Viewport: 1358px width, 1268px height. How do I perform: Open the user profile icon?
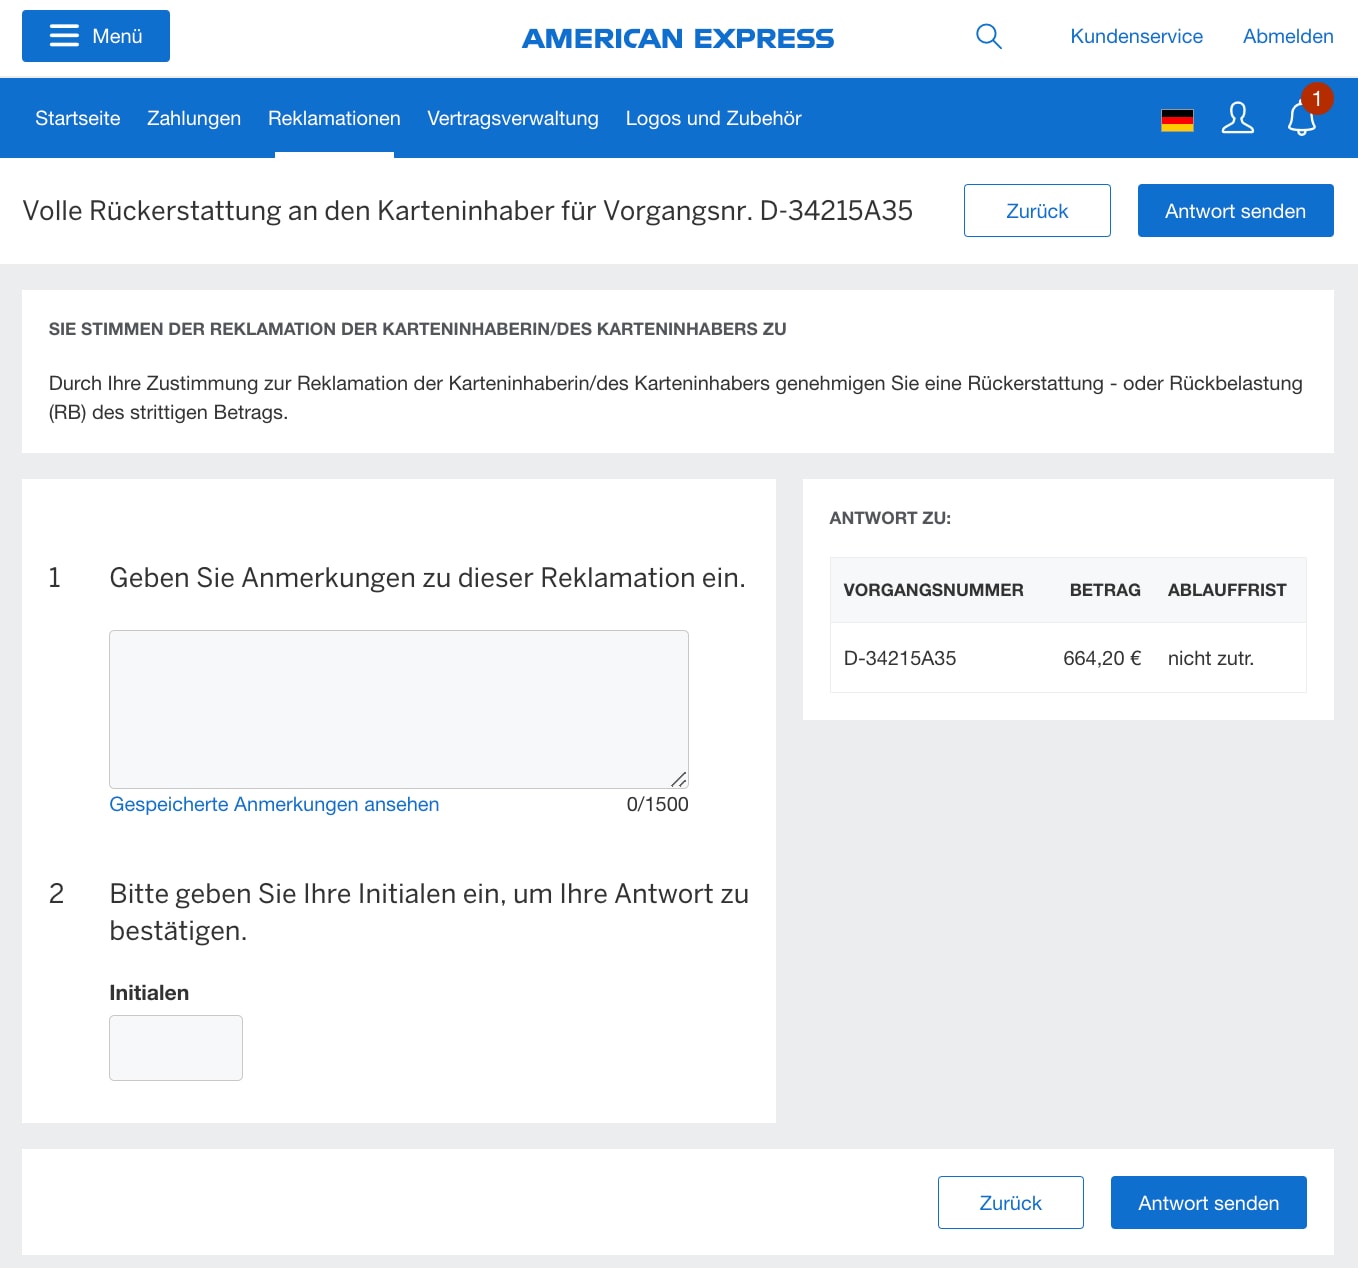(1237, 118)
